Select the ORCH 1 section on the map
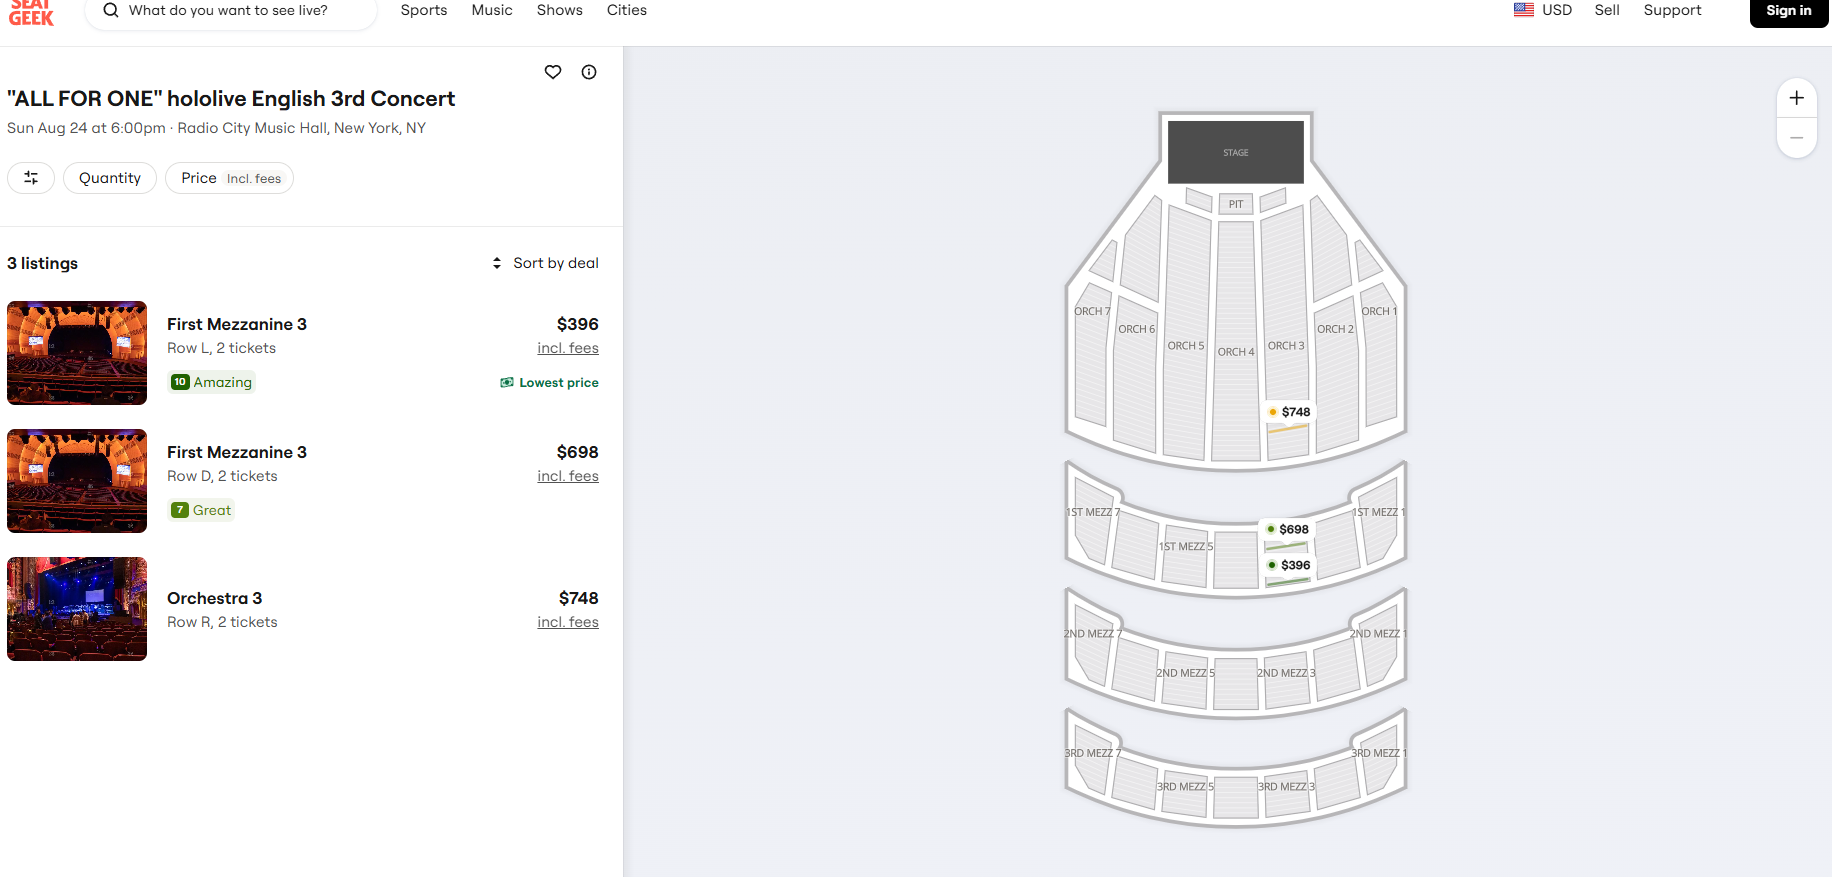 [x=1380, y=355]
